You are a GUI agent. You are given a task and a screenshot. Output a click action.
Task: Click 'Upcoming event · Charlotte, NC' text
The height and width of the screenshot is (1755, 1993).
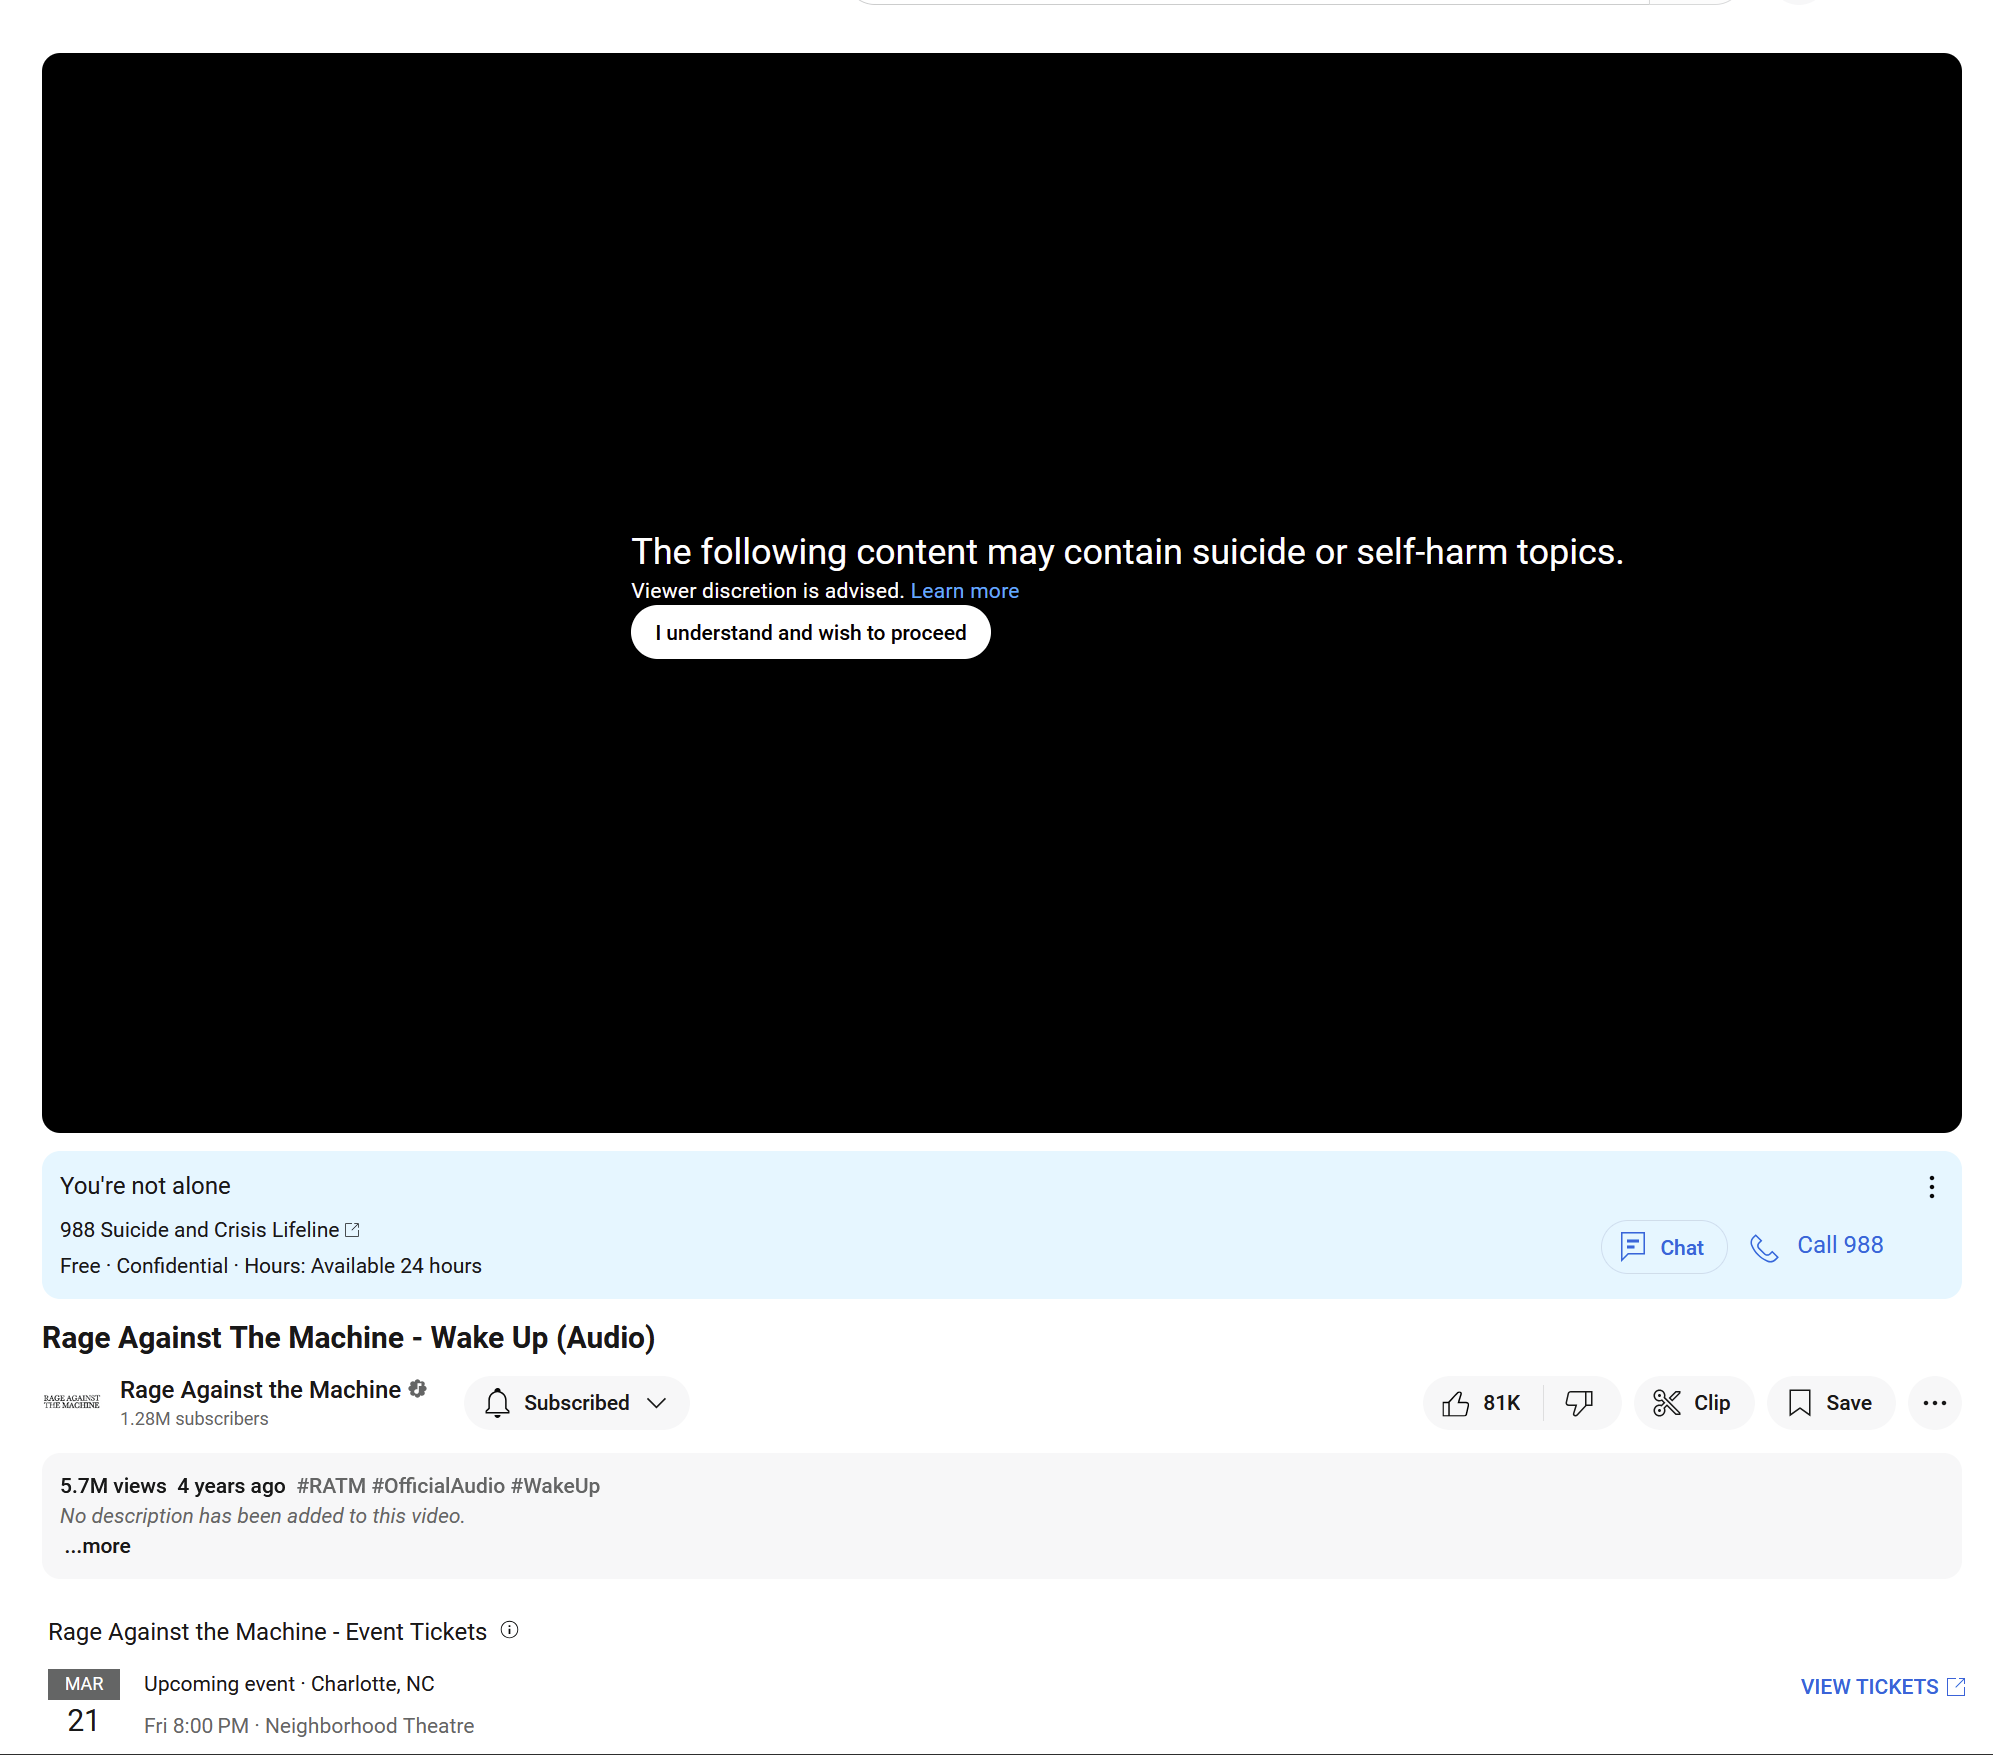289,1684
